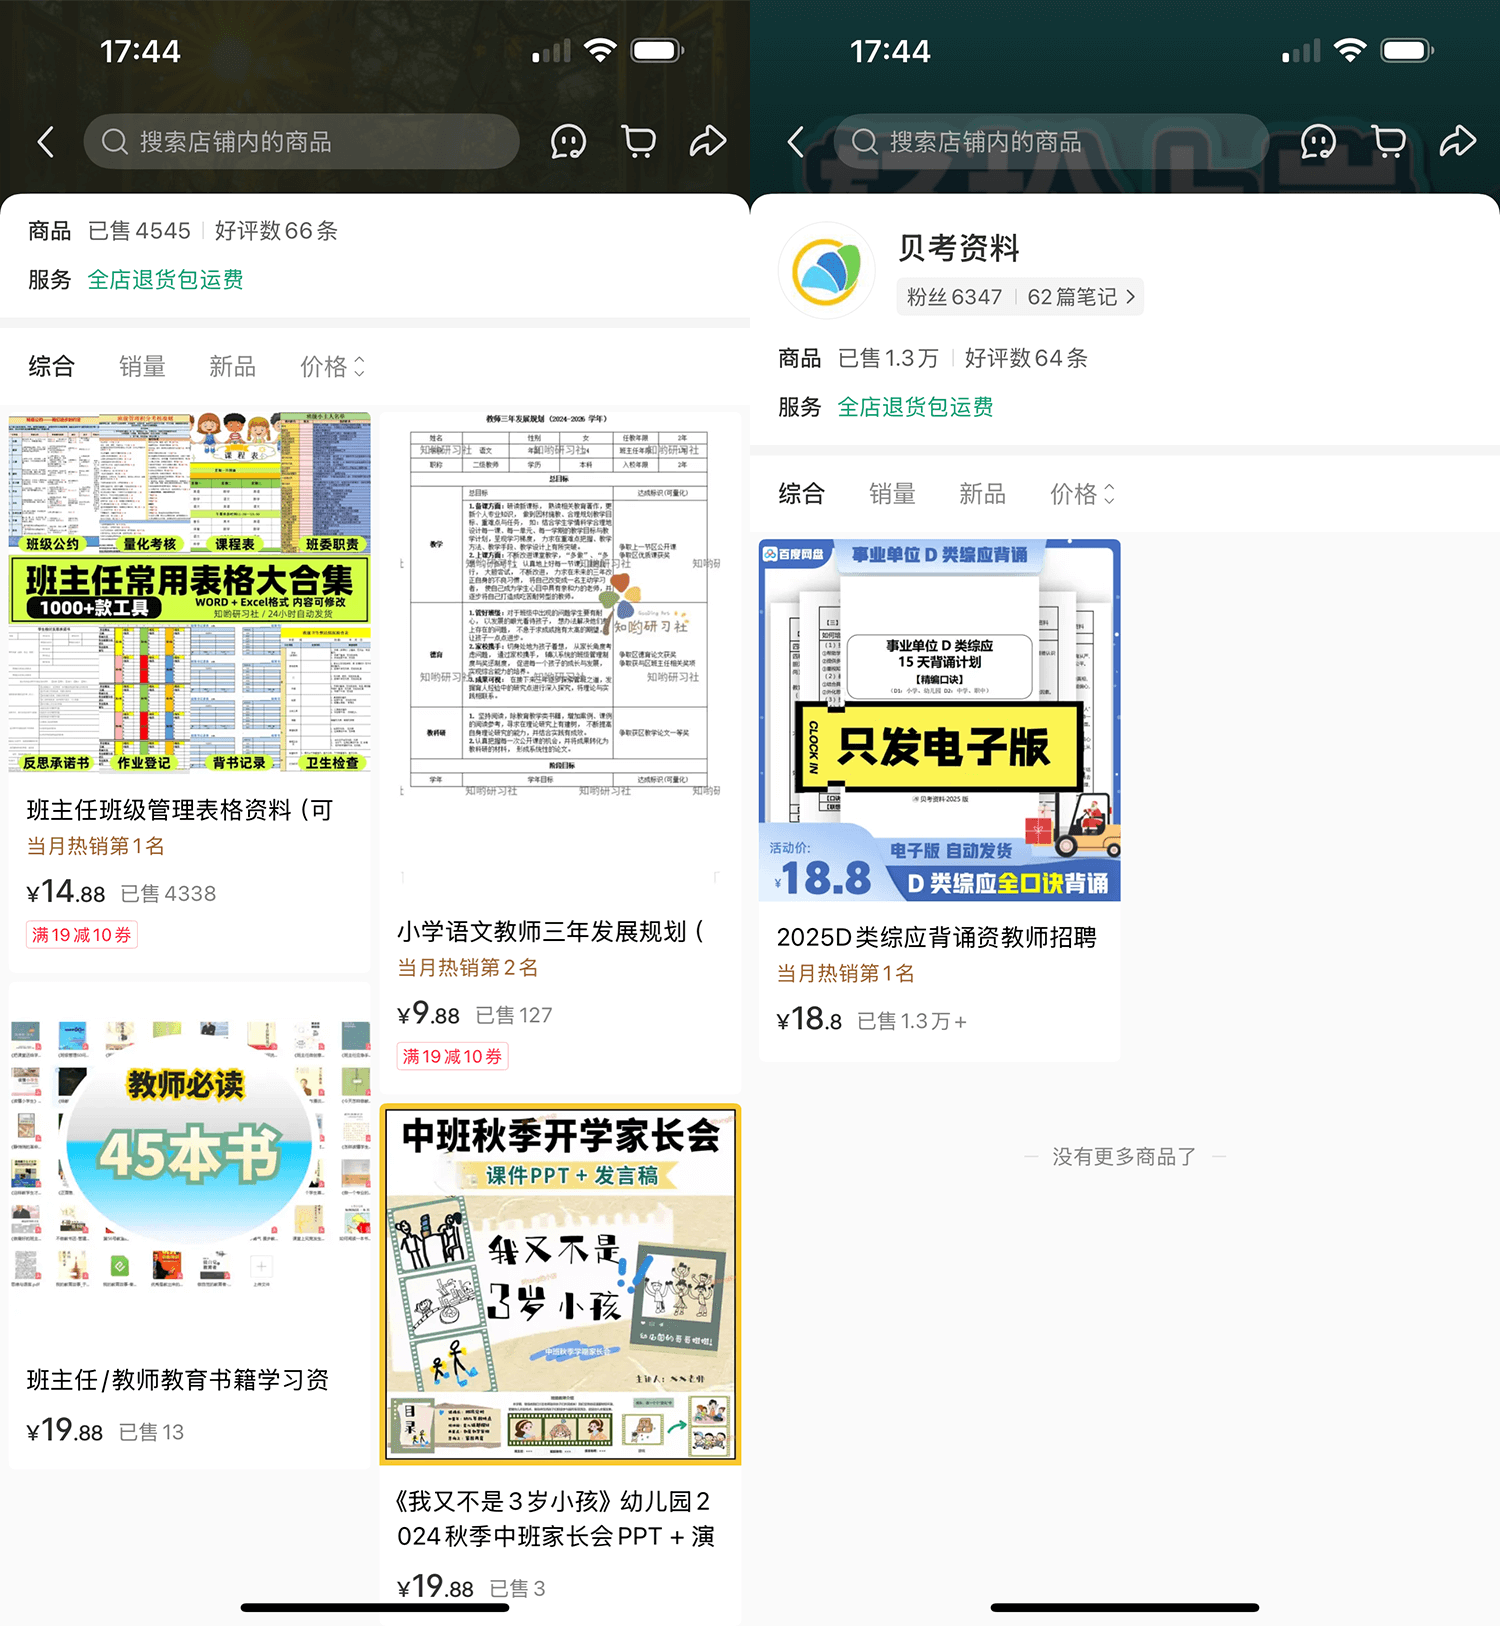Screen dimensions: 1500x1626
Task: Tap 当月热销第1名 under 2025D类综应 product
Action: coord(846,973)
